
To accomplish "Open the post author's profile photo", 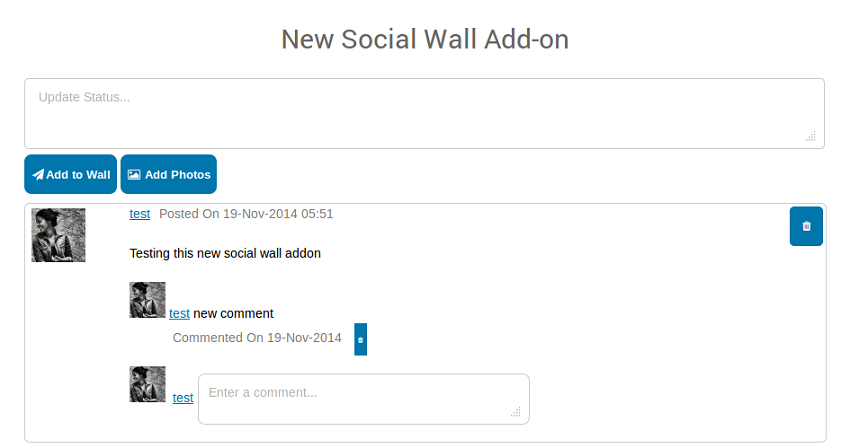I will [x=58, y=236].
